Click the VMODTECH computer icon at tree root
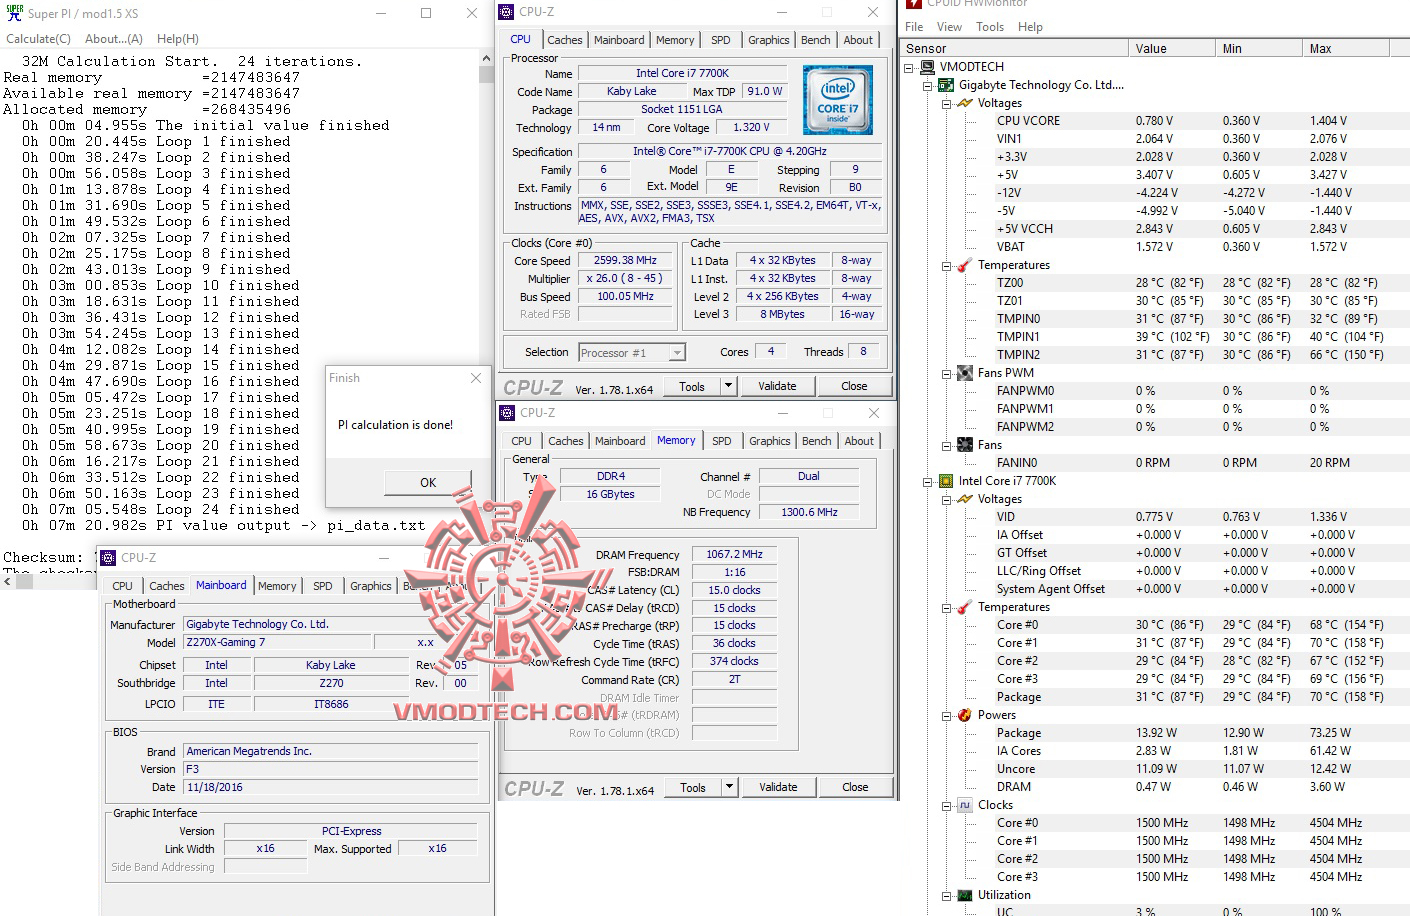The image size is (1410, 916). click(x=930, y=67)
